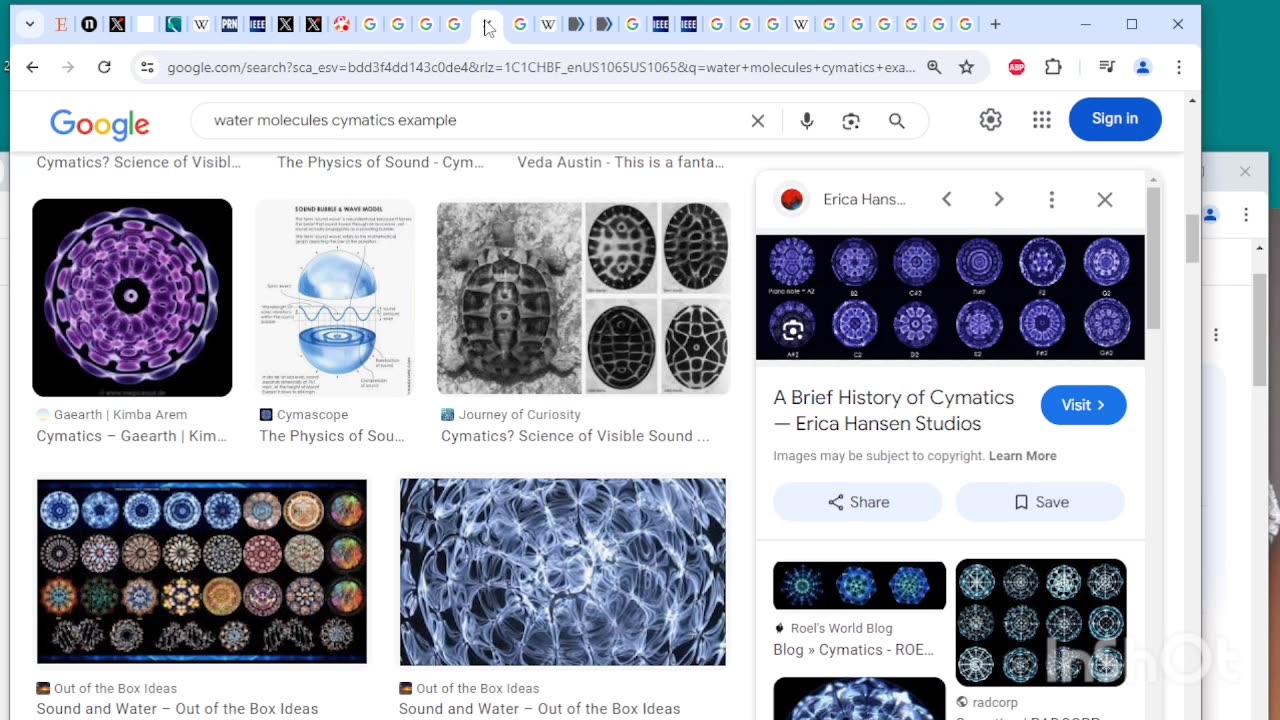The height and width of the screenshot is (720, 1280).
Task: Click the 'Cymascope' source label
Action: 312,414
